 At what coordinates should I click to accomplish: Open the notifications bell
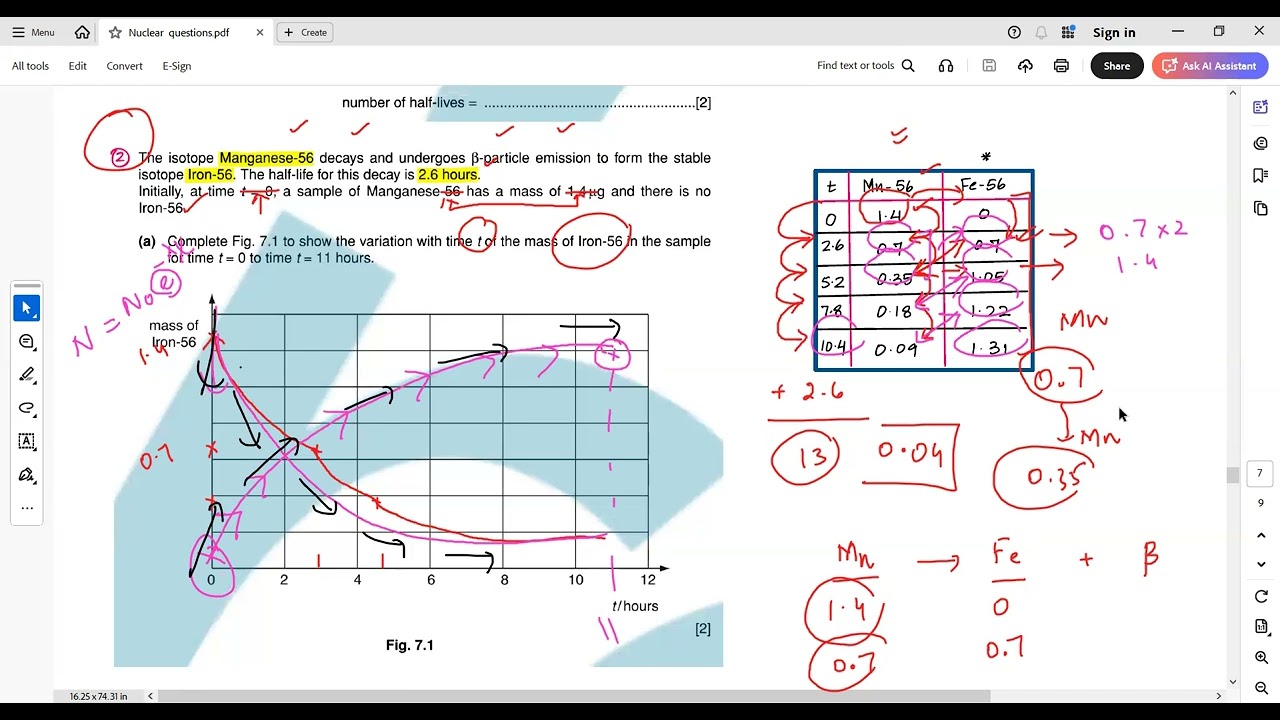[1041, 32]
